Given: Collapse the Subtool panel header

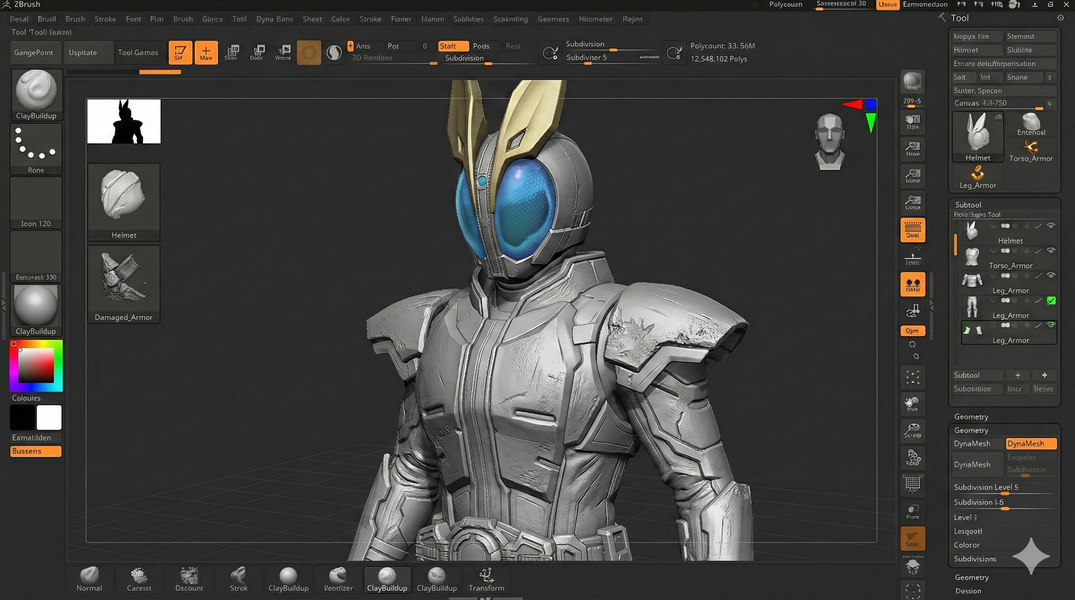Looking at the screenshot, I should 968,205.
